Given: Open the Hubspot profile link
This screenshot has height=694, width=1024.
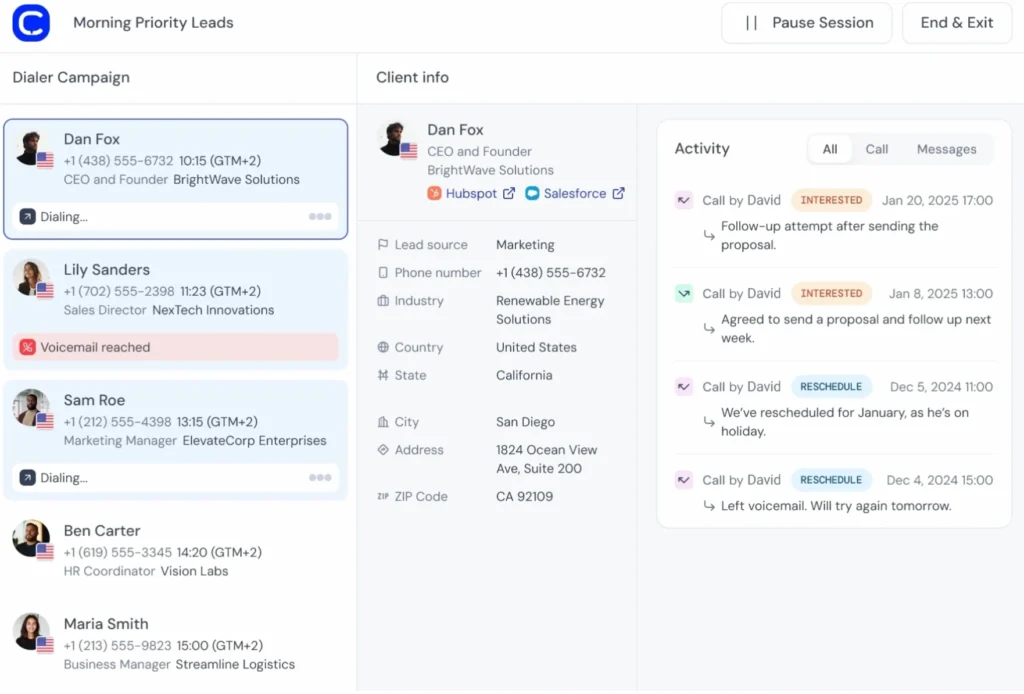Looking at the screenshot, I should [471, 194].
